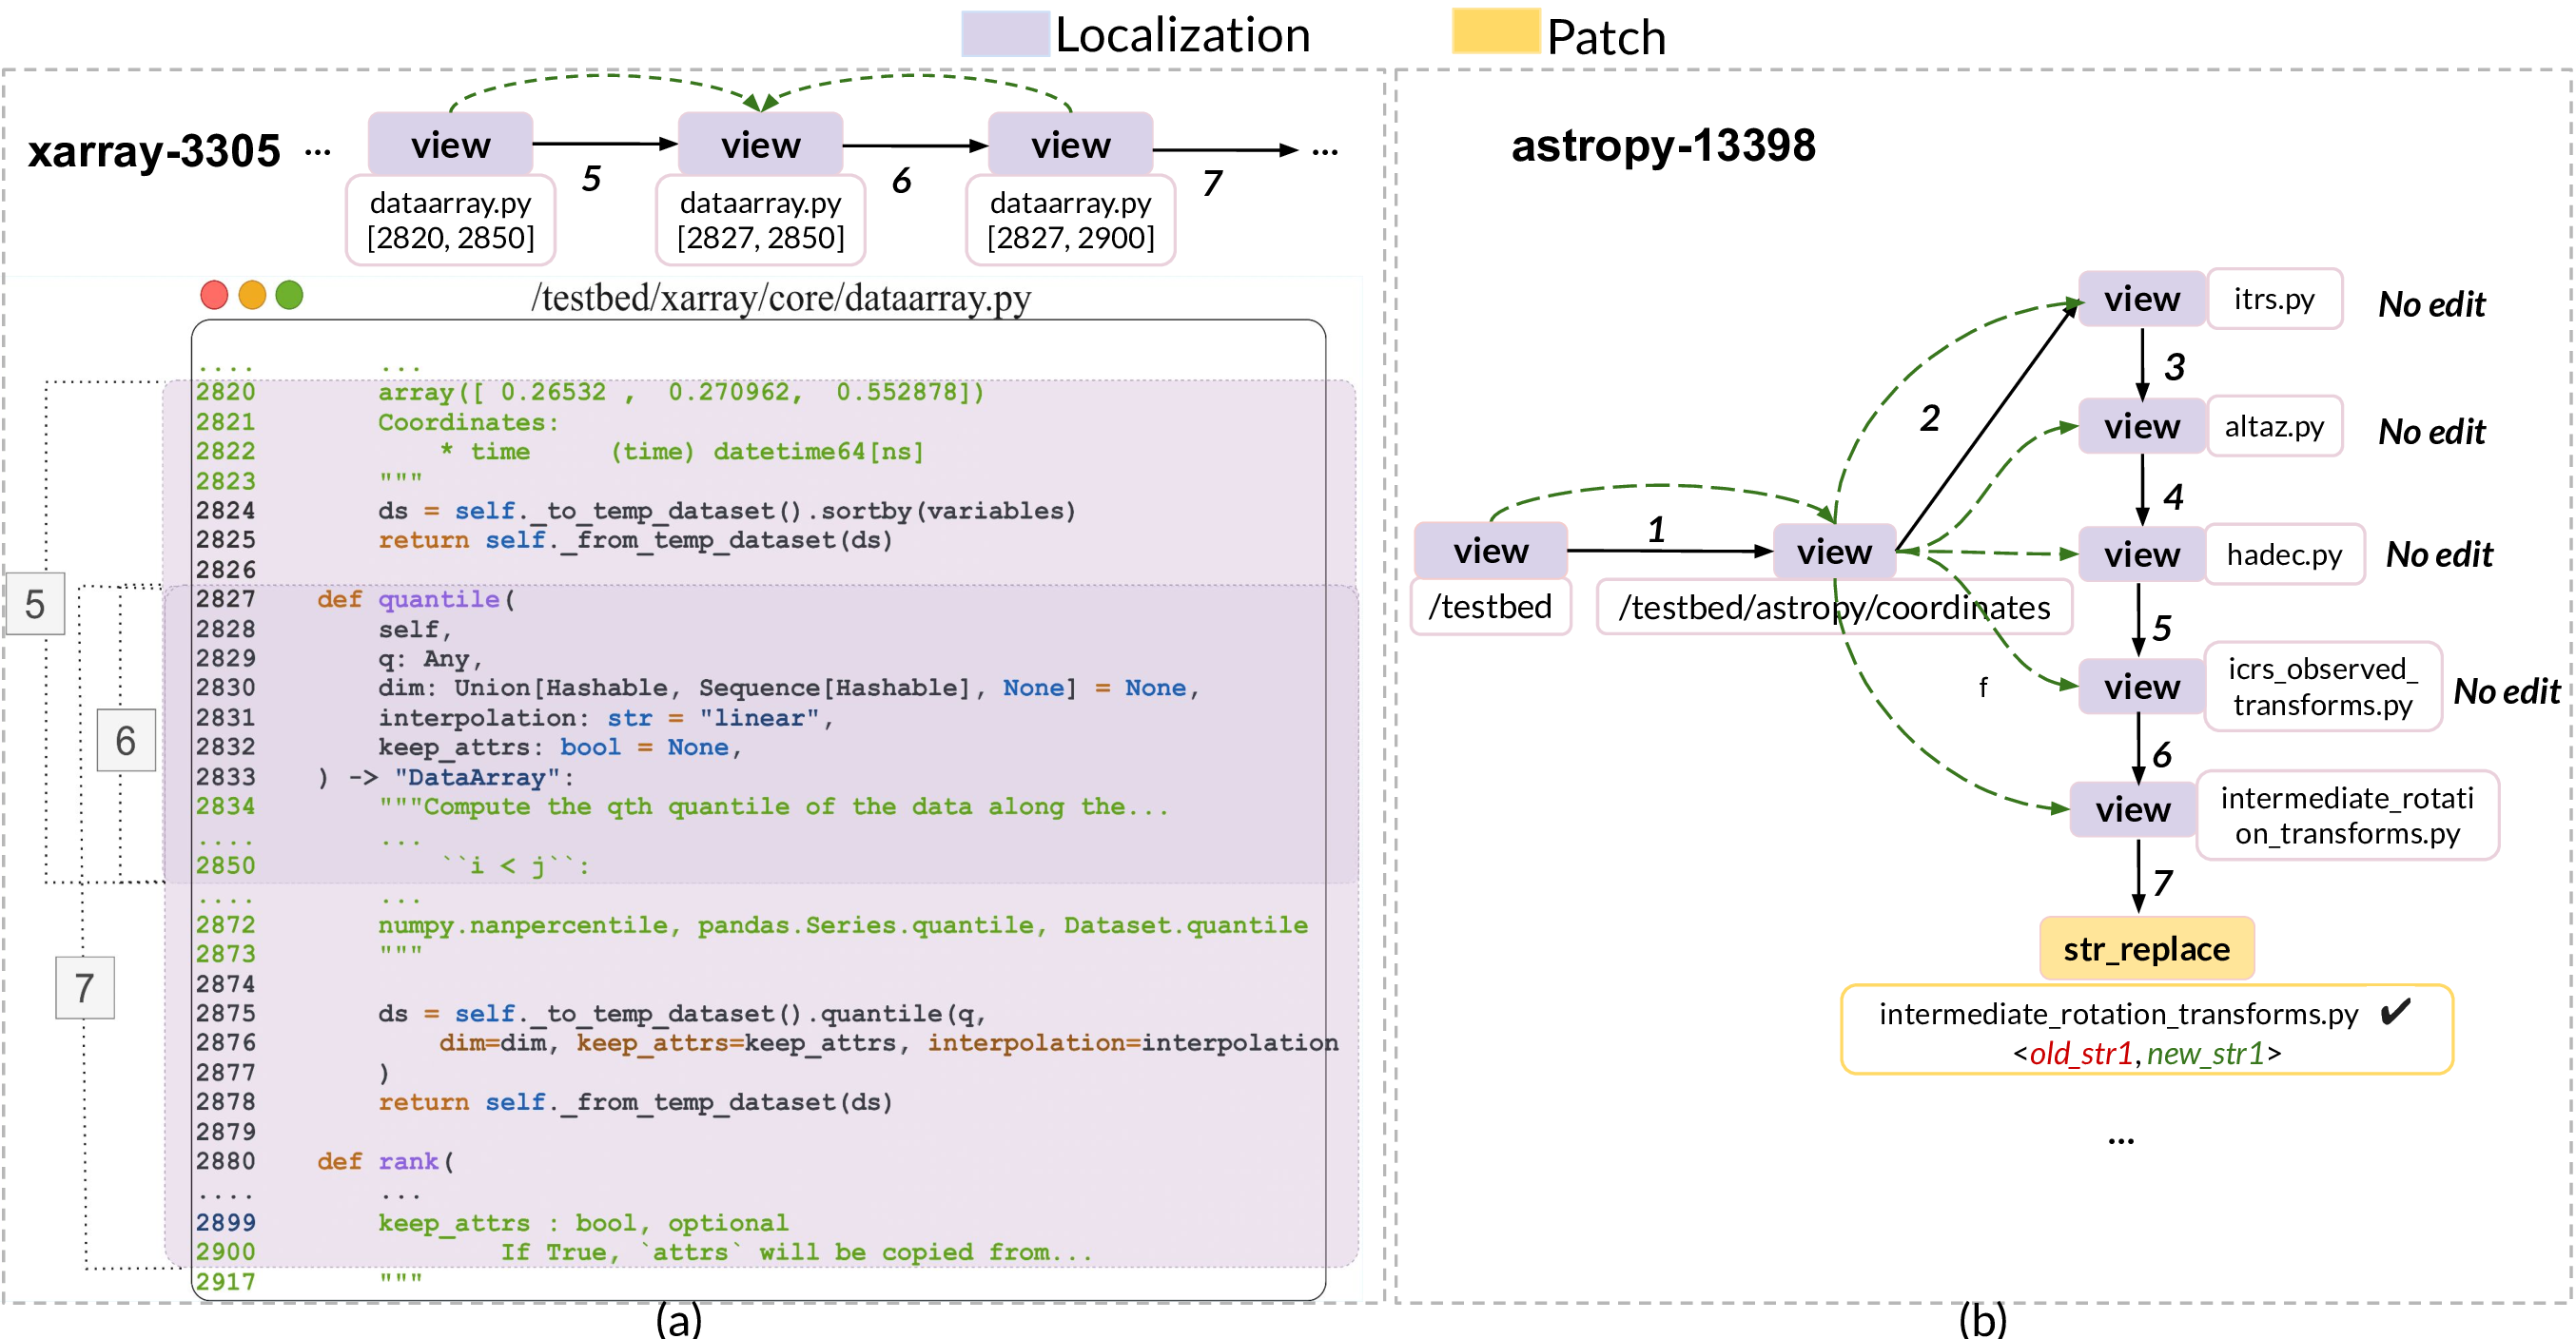Select the leftmost view command badge above the editor
The width and height of the screenshot is (2576, 1339).
(452, 144)
